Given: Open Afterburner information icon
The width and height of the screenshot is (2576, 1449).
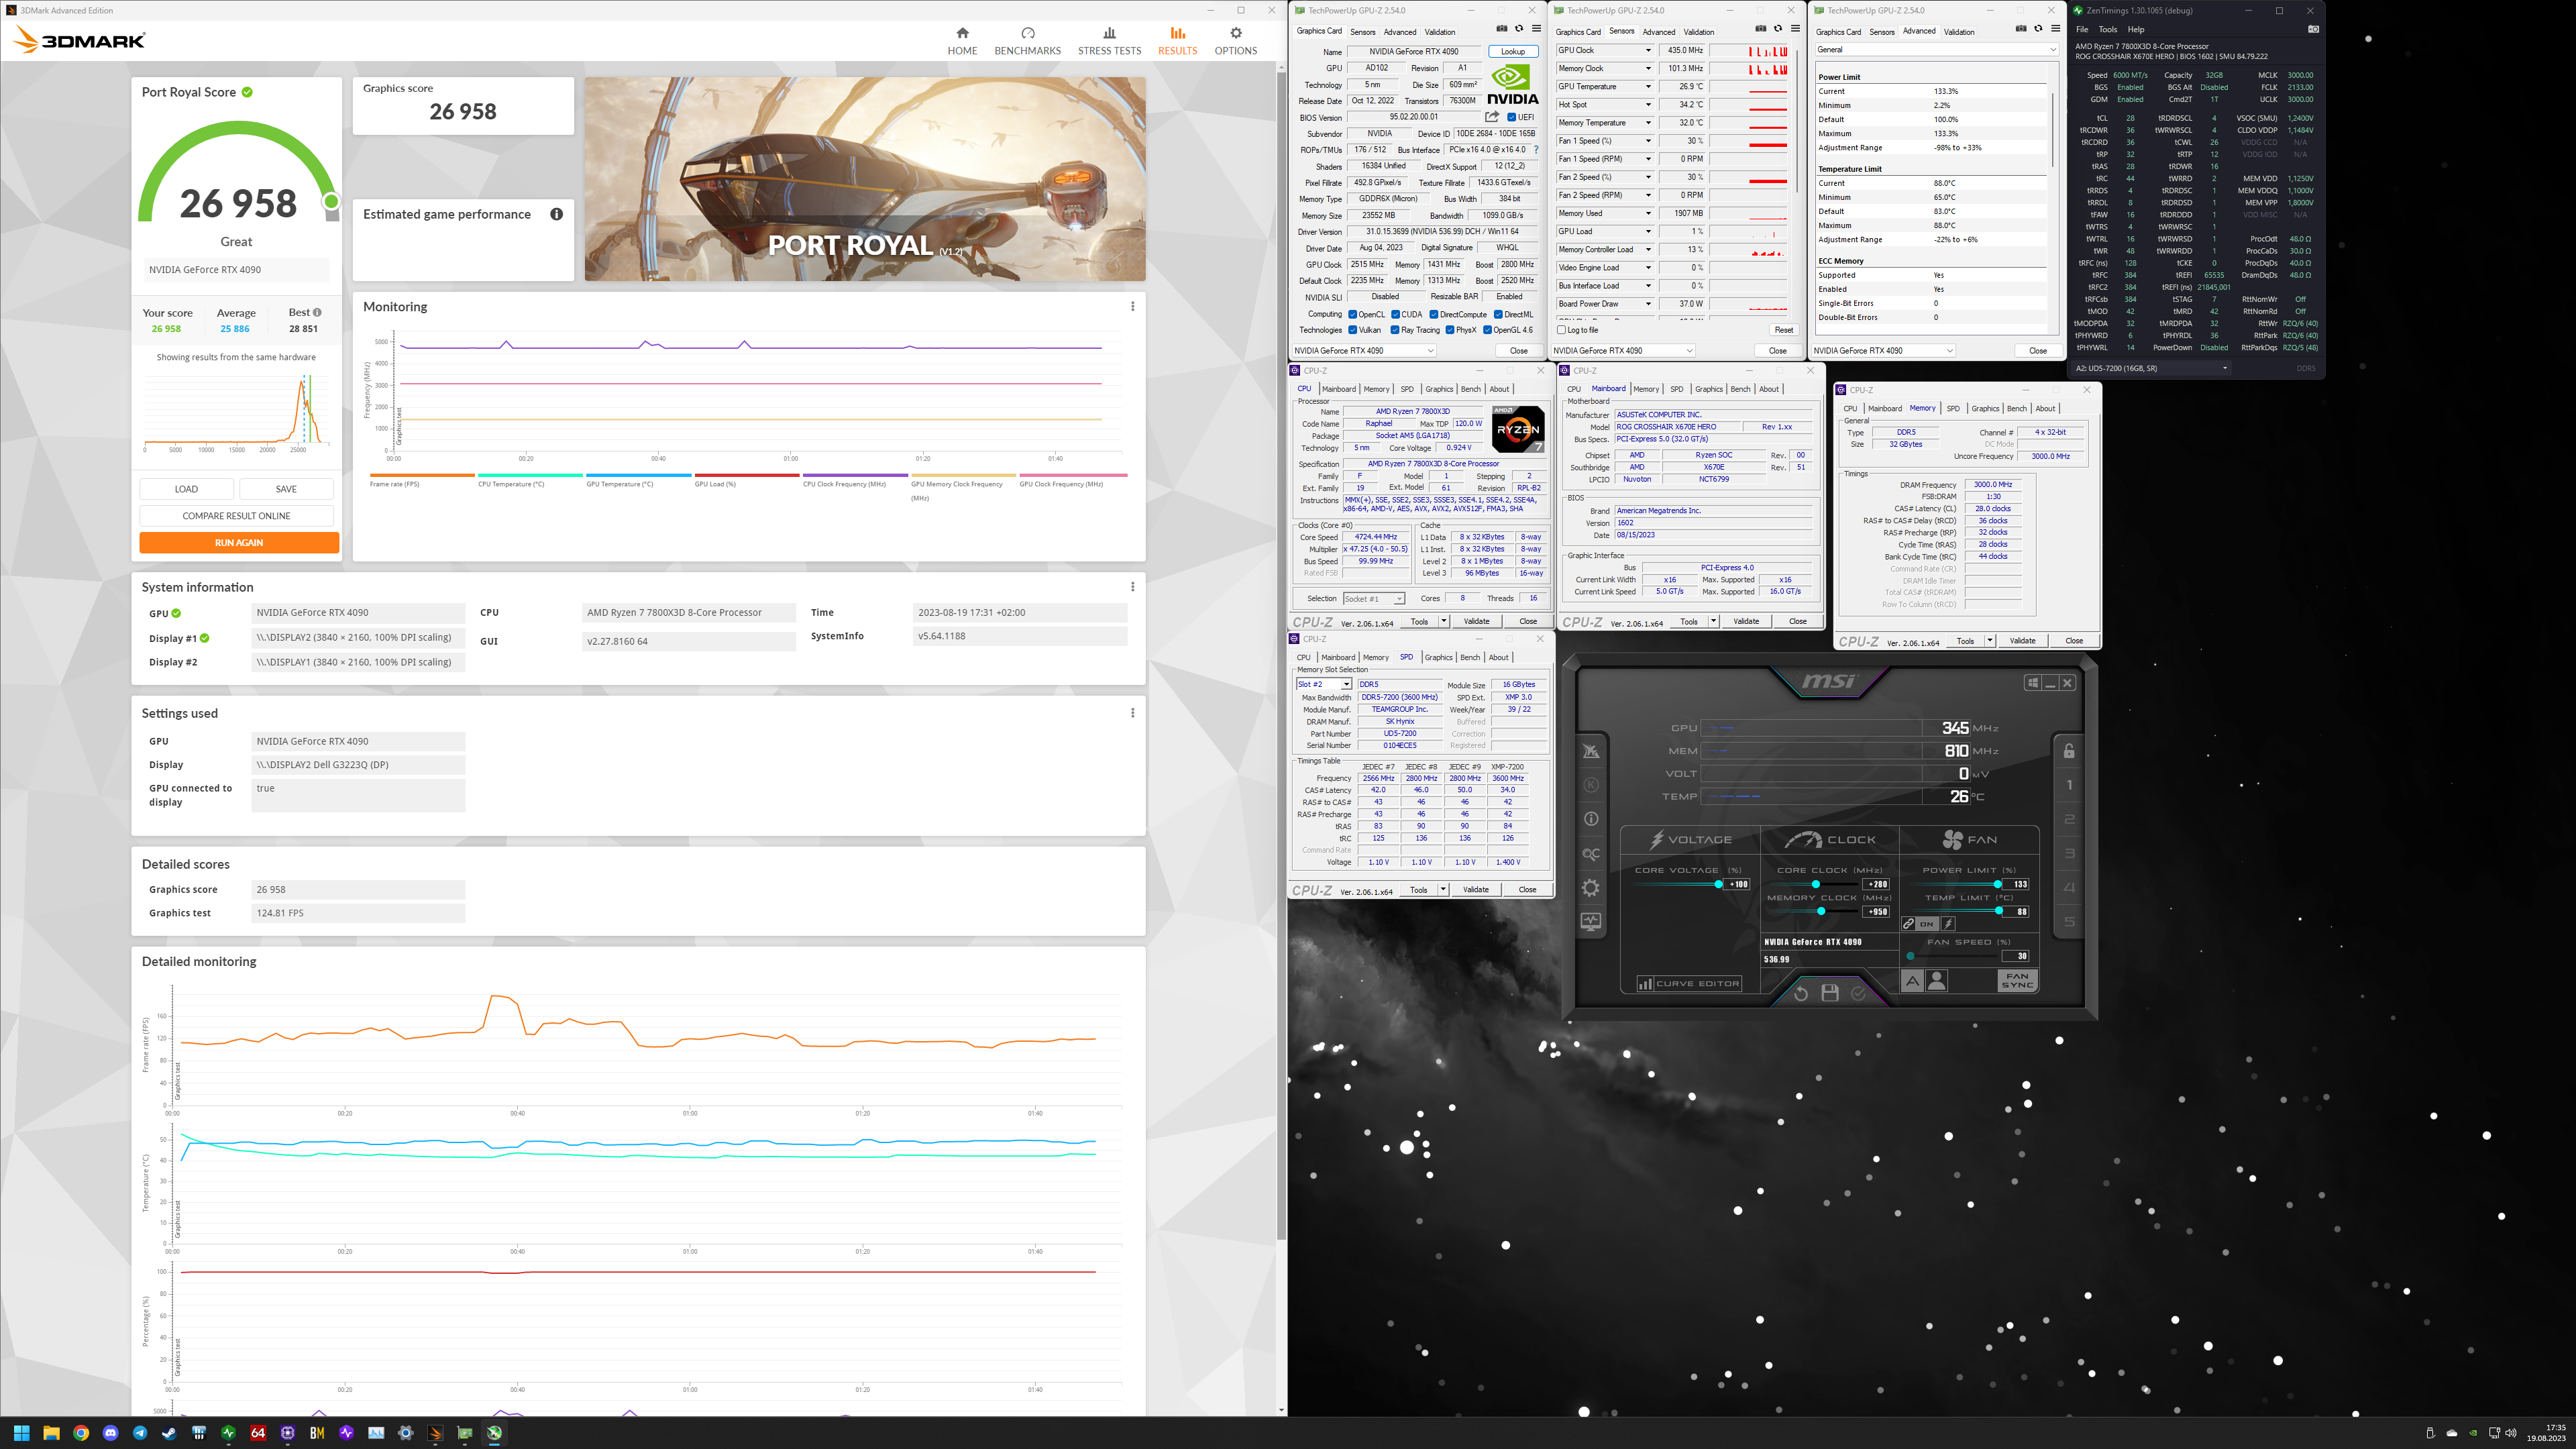Looking at the screenshot, I should (1591, 819).
